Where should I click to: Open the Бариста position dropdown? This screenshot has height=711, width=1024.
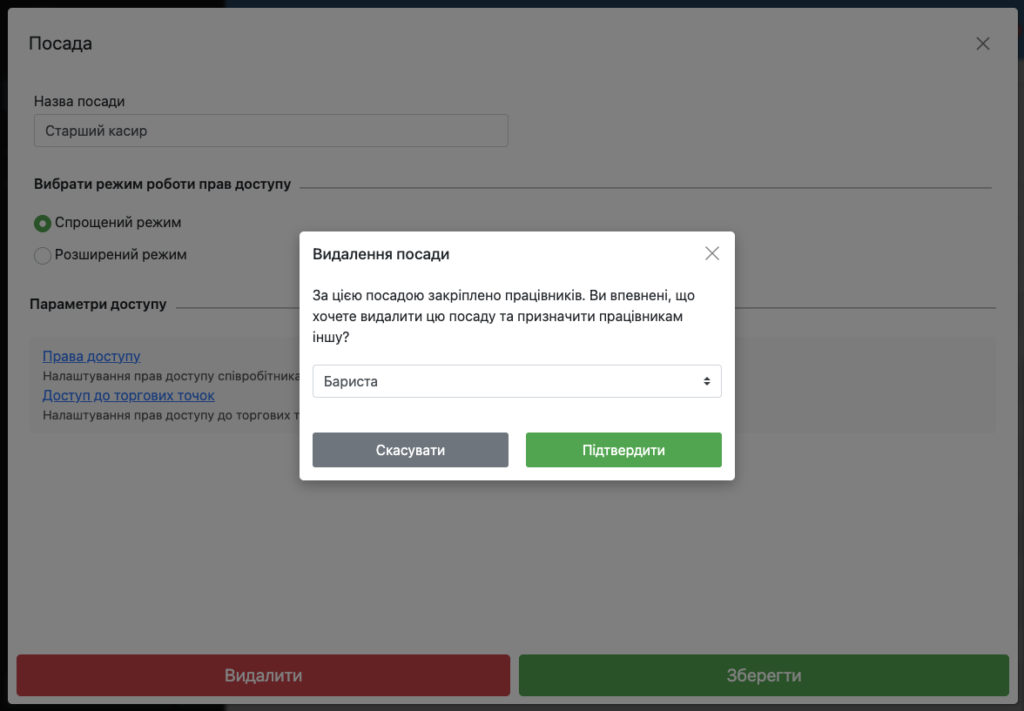516,381
